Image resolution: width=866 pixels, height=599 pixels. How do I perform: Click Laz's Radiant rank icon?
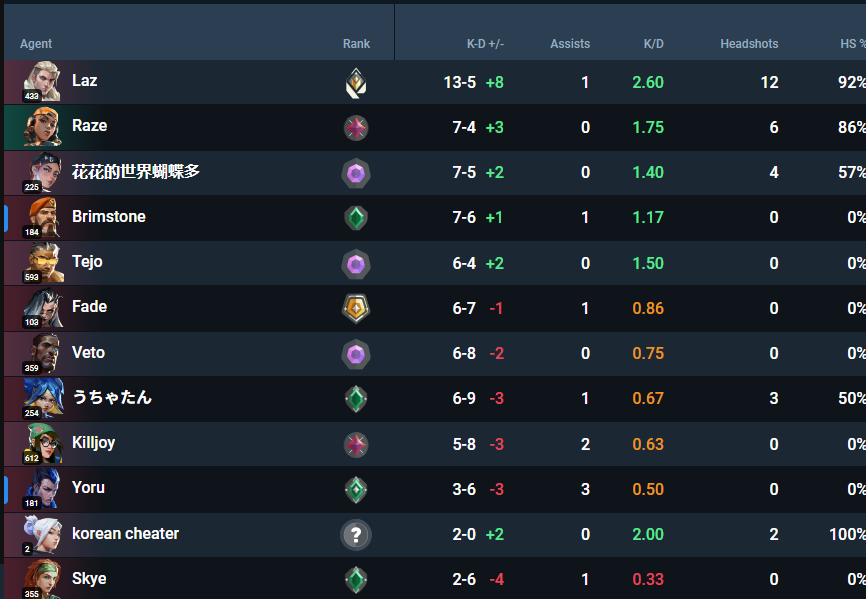pyautogui.click(x=355, y=82)
